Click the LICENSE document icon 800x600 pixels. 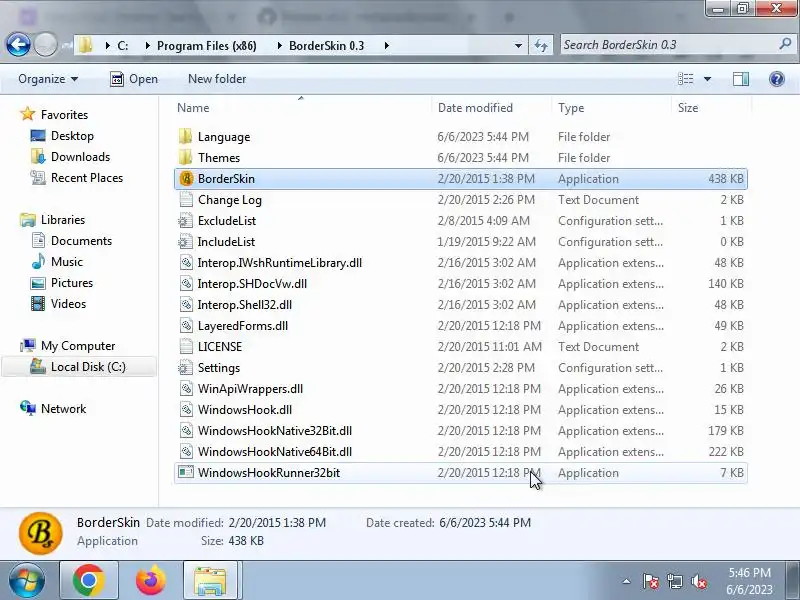click(x=186, y=346)
